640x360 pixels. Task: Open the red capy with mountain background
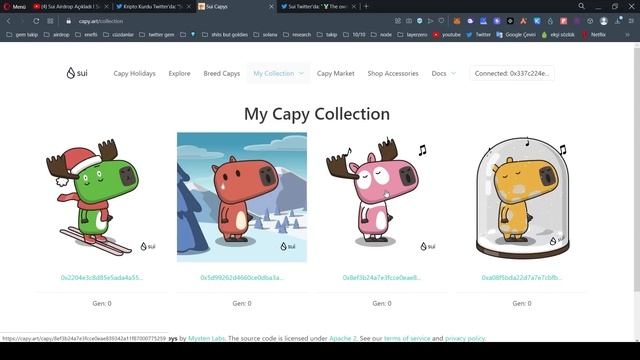click(242, 197)
